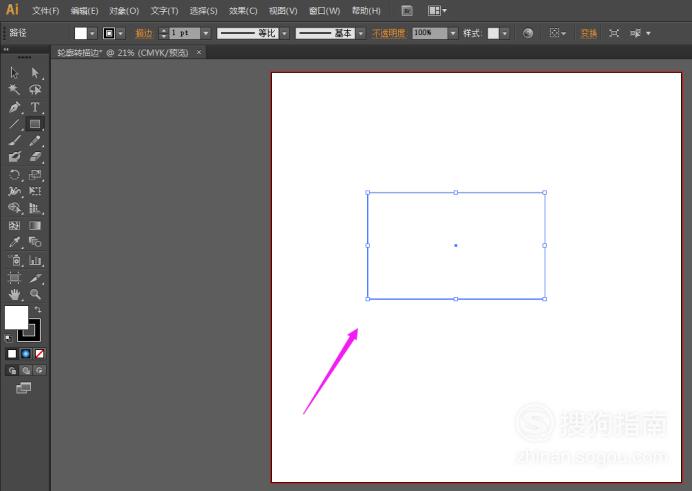The image size is (692, 491).
Task: Open the 窗口(W) menu
Action: tap(324, 11)
